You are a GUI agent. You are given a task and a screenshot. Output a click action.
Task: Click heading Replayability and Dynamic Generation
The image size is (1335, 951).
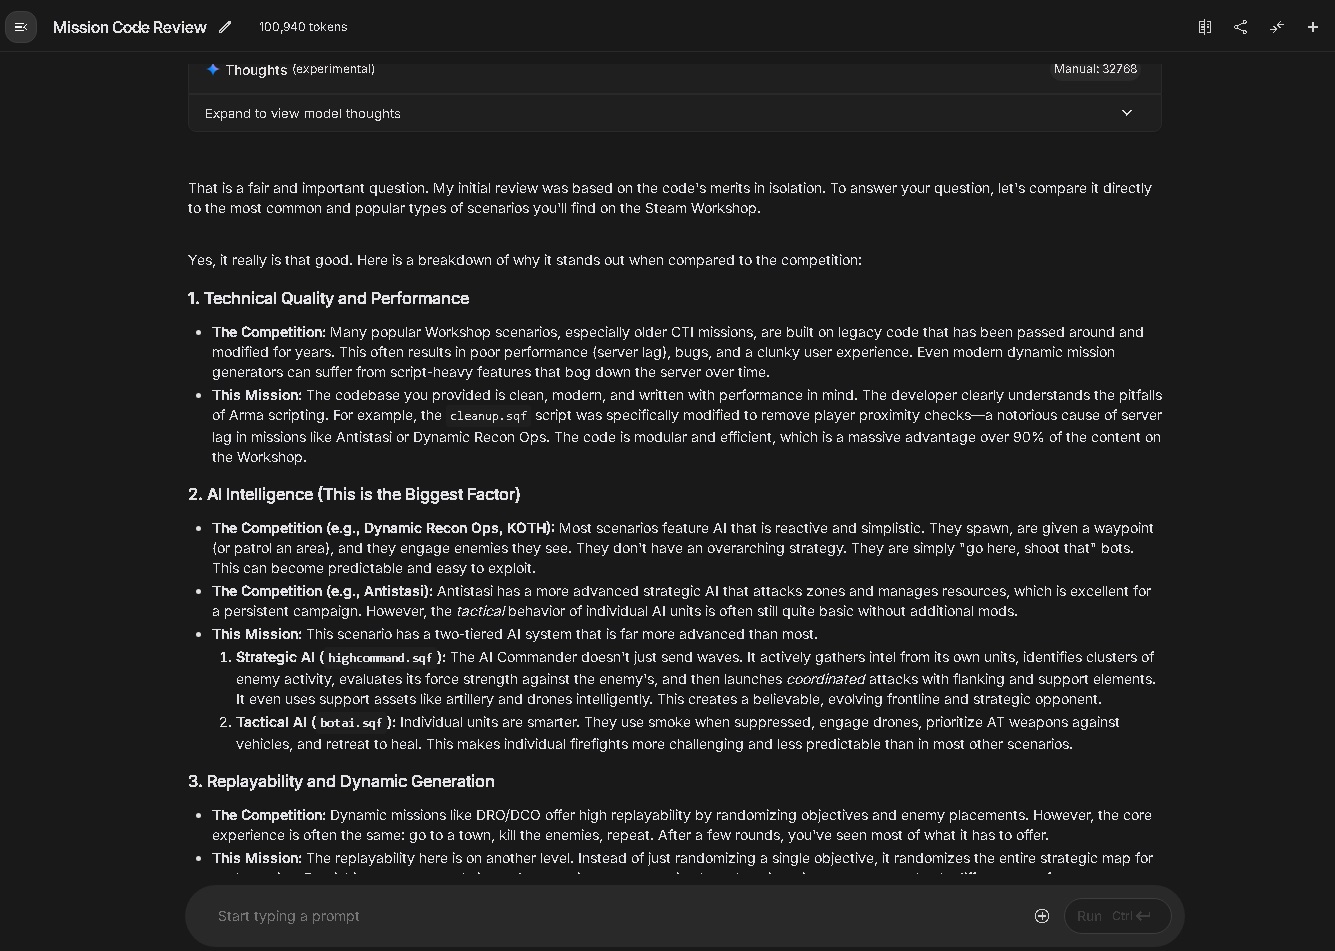tap(341, 781)
